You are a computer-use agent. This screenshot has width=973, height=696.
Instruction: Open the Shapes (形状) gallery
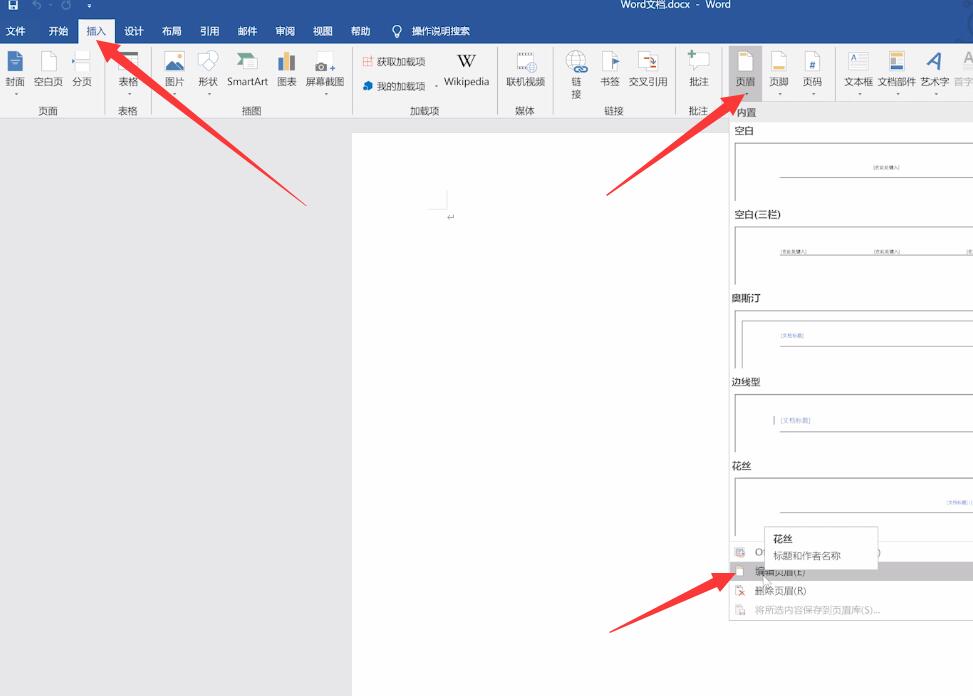coord(208,69)
